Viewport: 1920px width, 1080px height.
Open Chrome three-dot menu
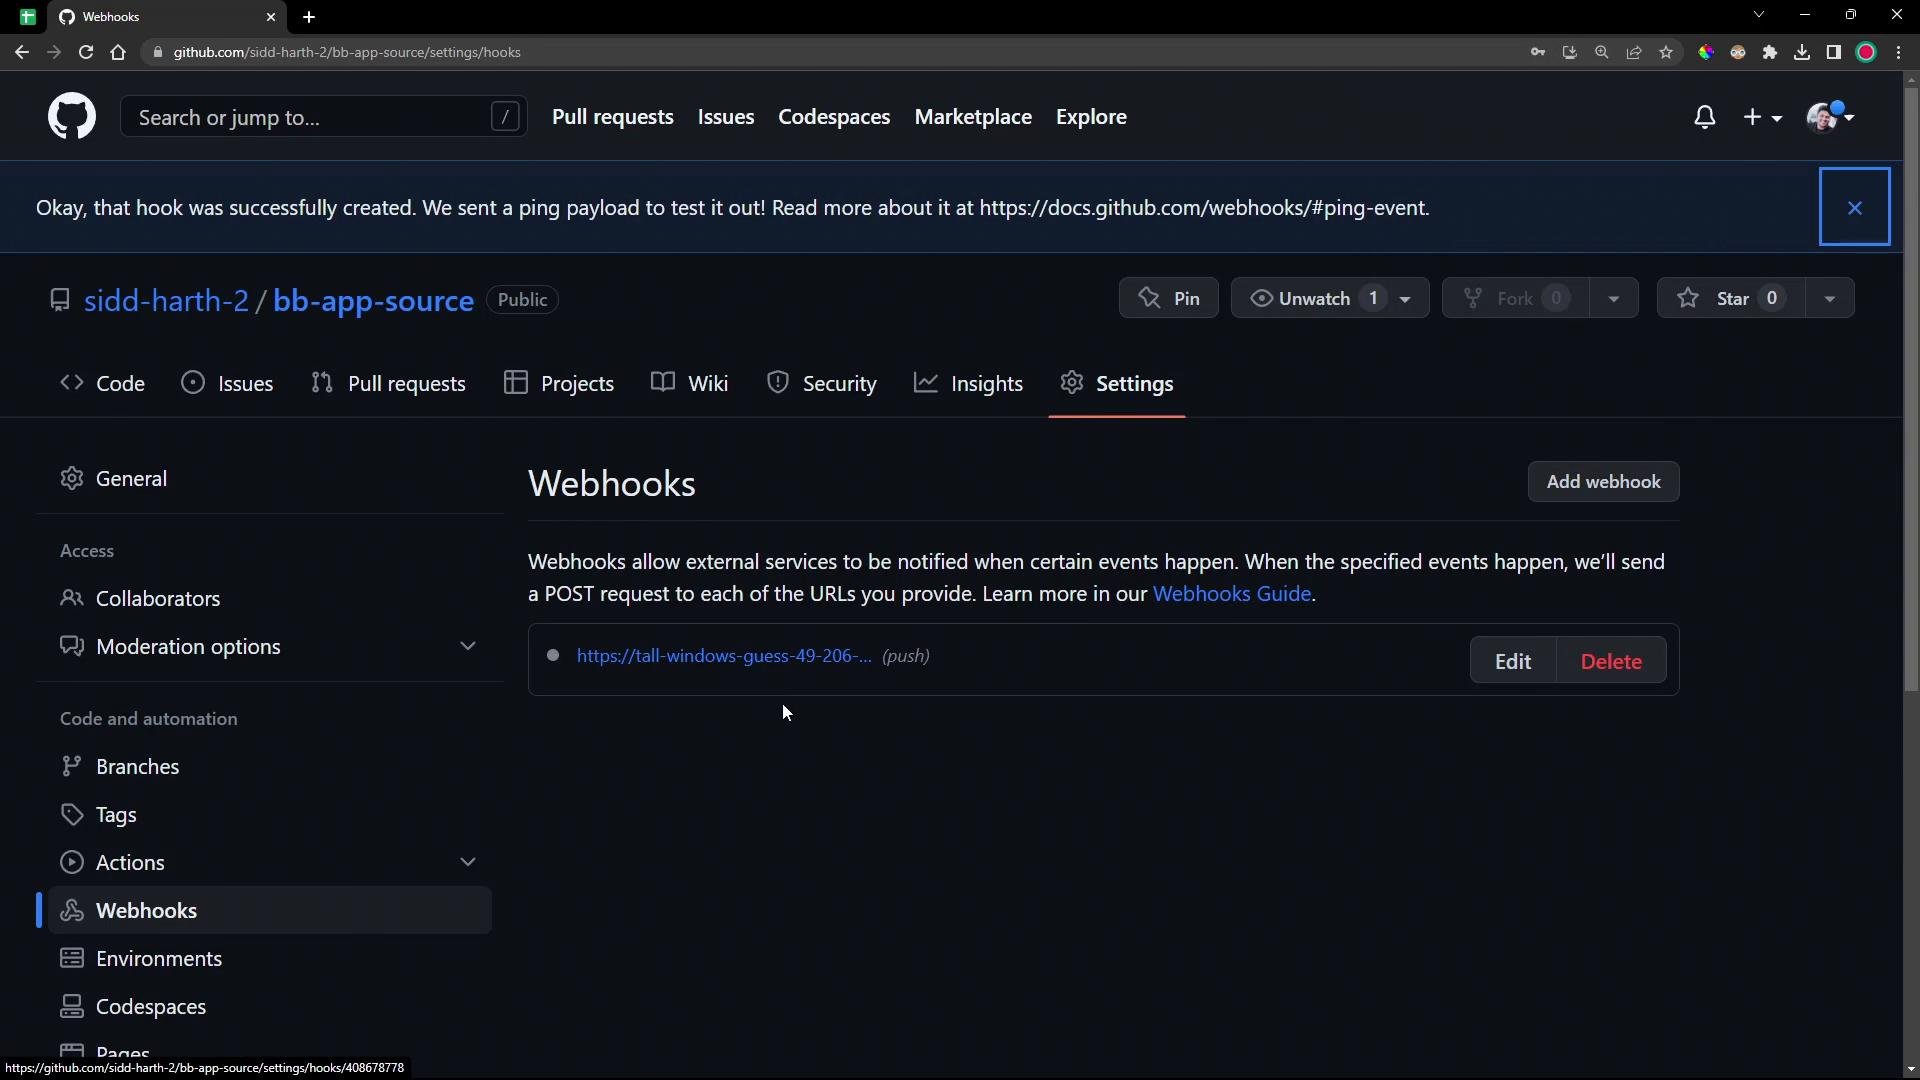pyautogui.click(x=1898, y=52)
